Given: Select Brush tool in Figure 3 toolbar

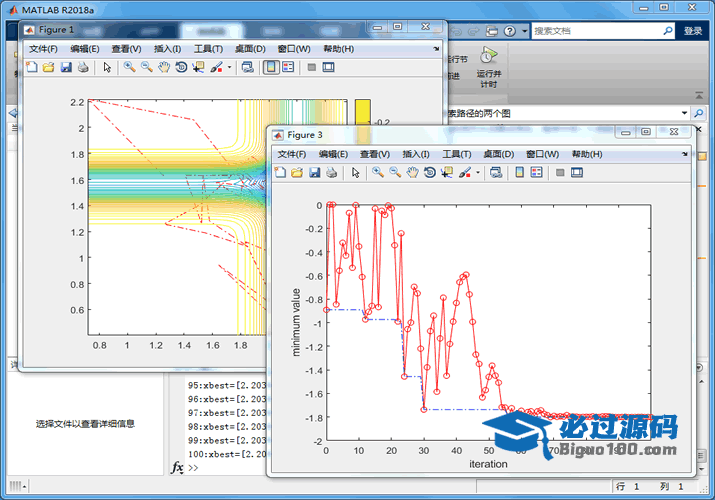Looking at the screenshot, I should pyautogui.click(x=465, y=173).
